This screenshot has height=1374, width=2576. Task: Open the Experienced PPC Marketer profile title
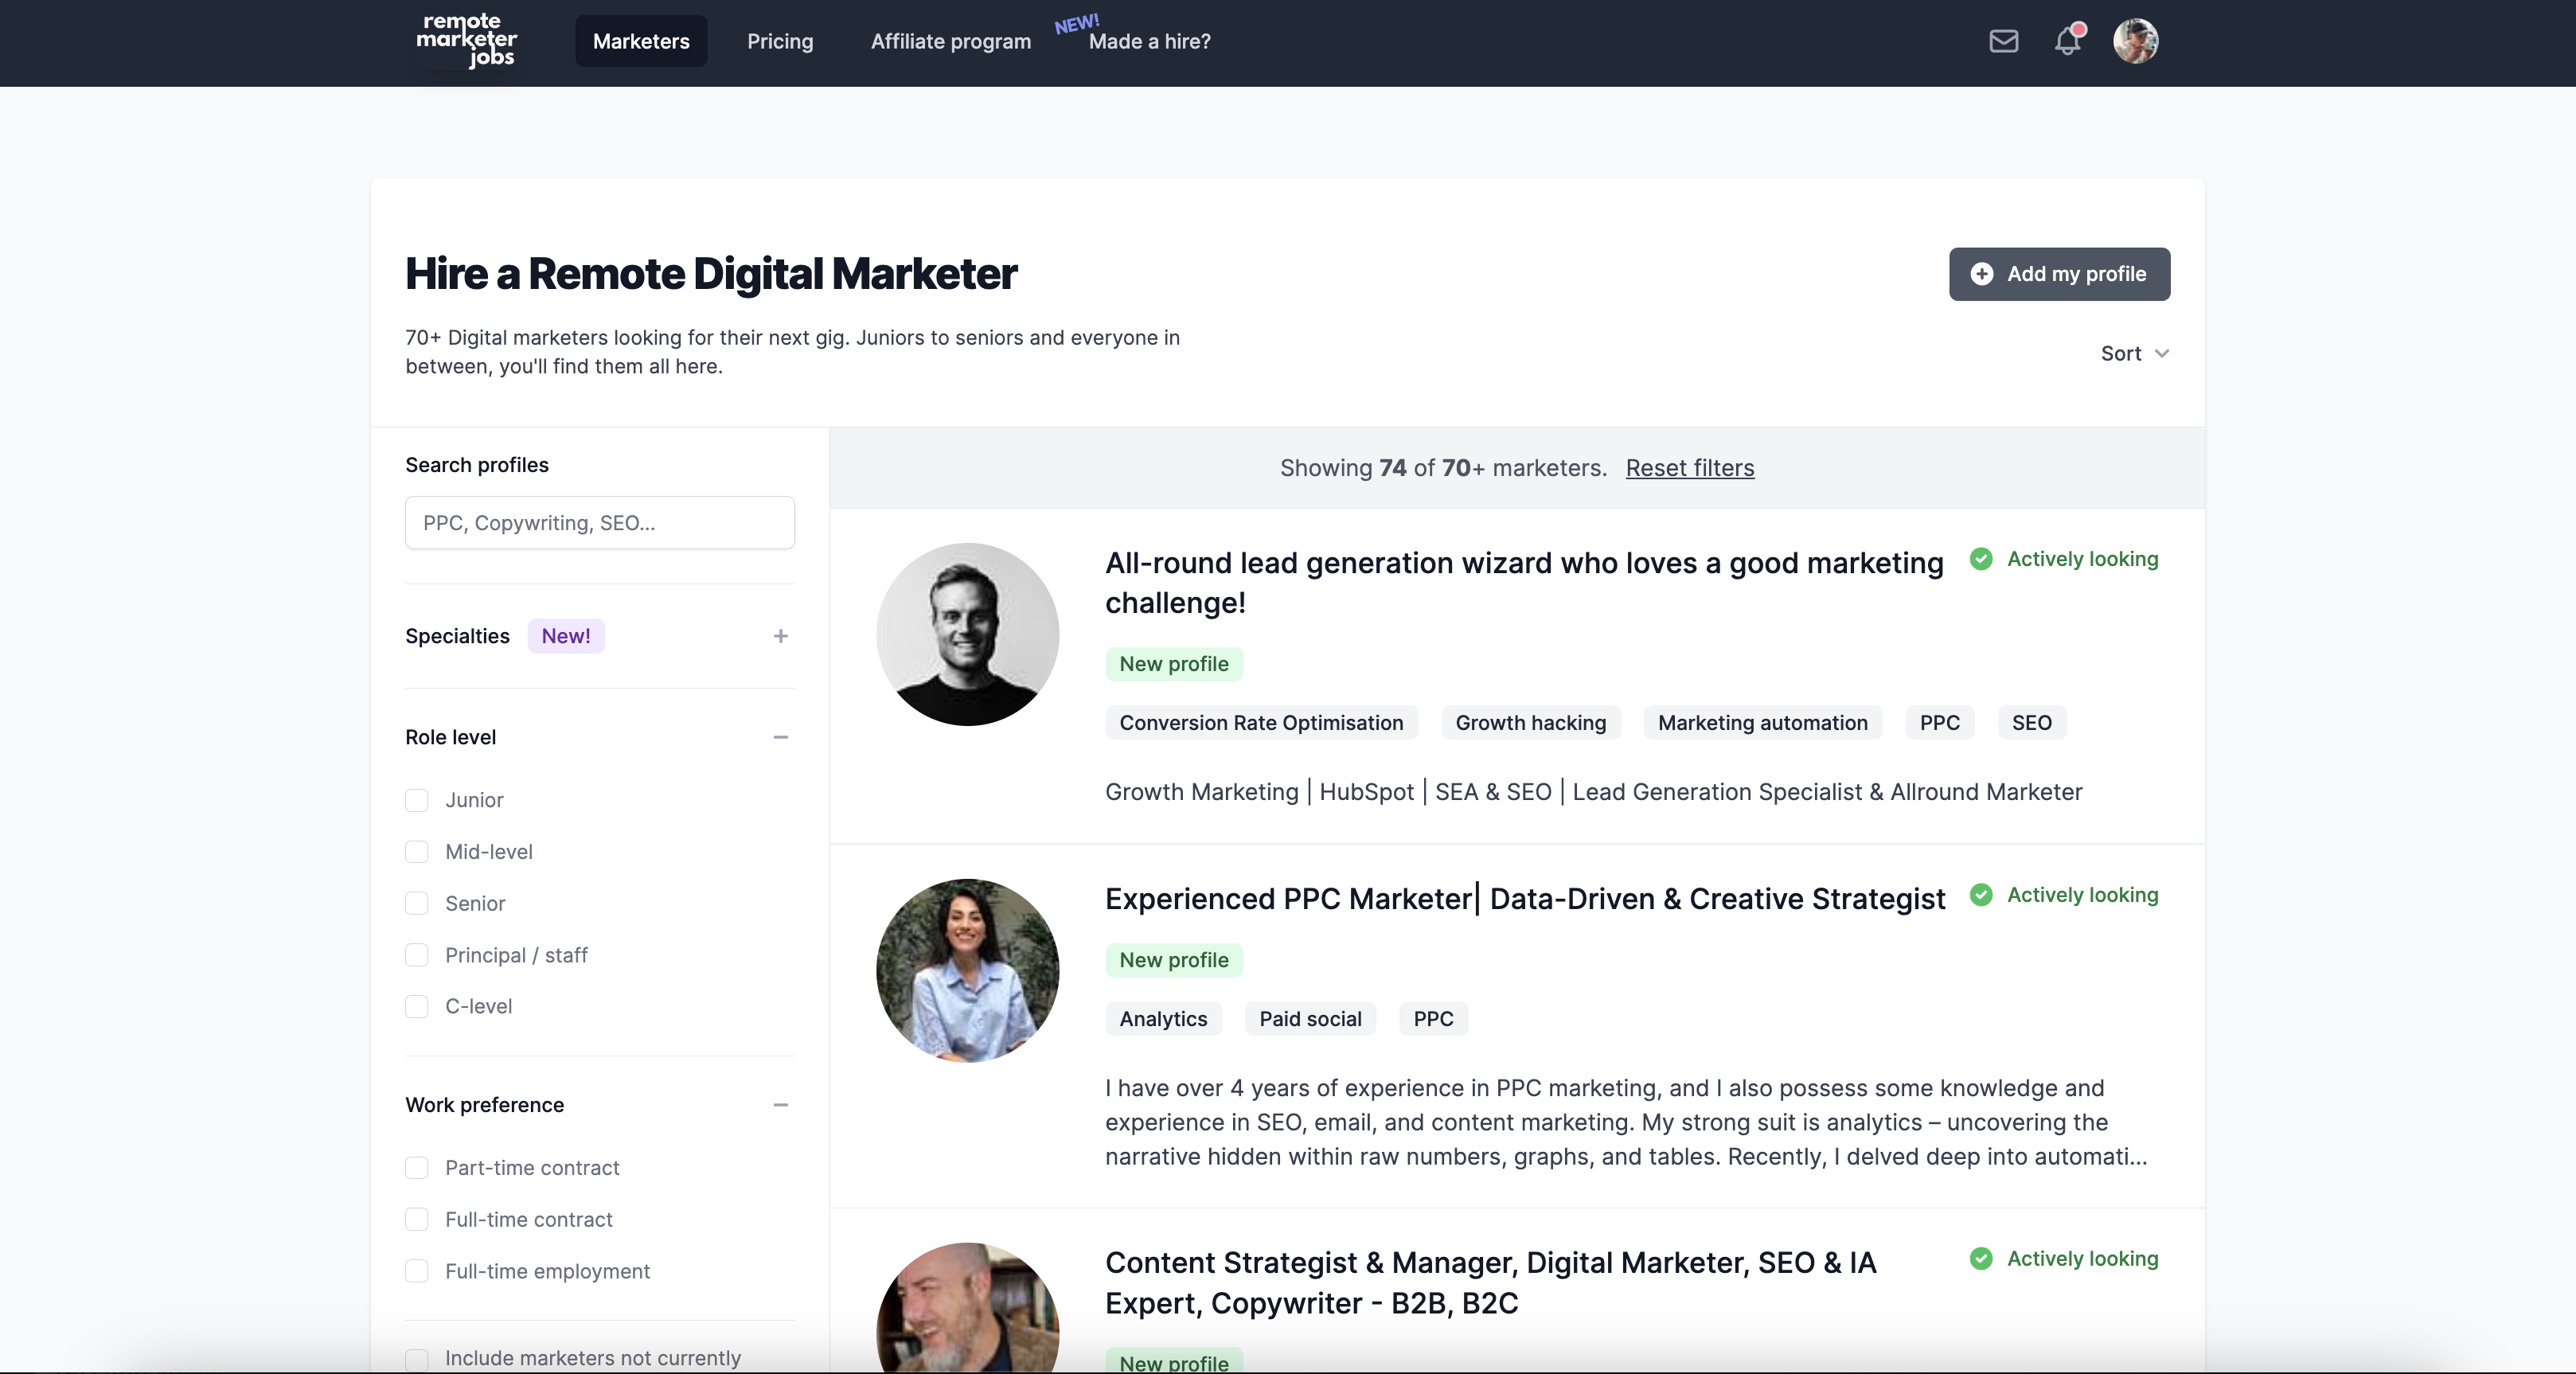pos(1525,899)
